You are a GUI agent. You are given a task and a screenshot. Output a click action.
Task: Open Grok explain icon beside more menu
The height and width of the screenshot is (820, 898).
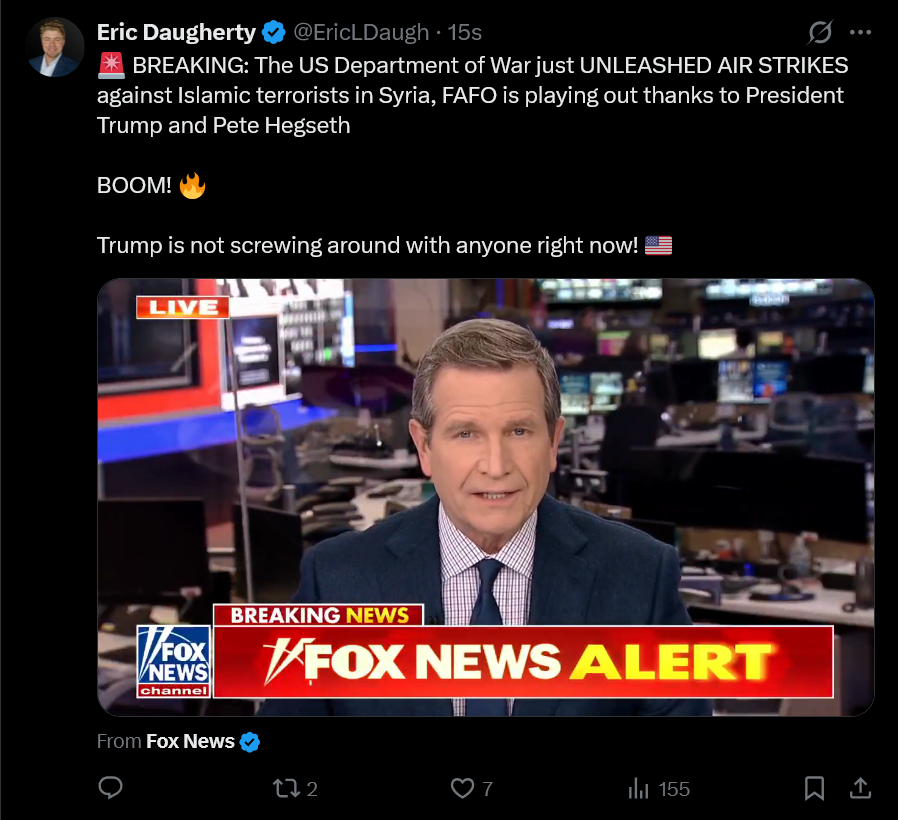(x=820, y=32)
